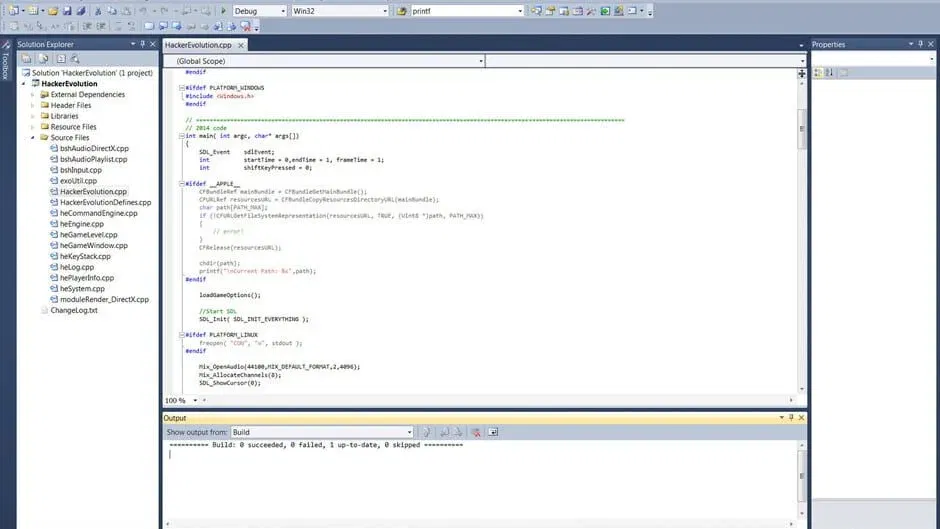Toggle auto-hide pin on Output panel
This screenshot has width=940, height=529.
[790, 418]
